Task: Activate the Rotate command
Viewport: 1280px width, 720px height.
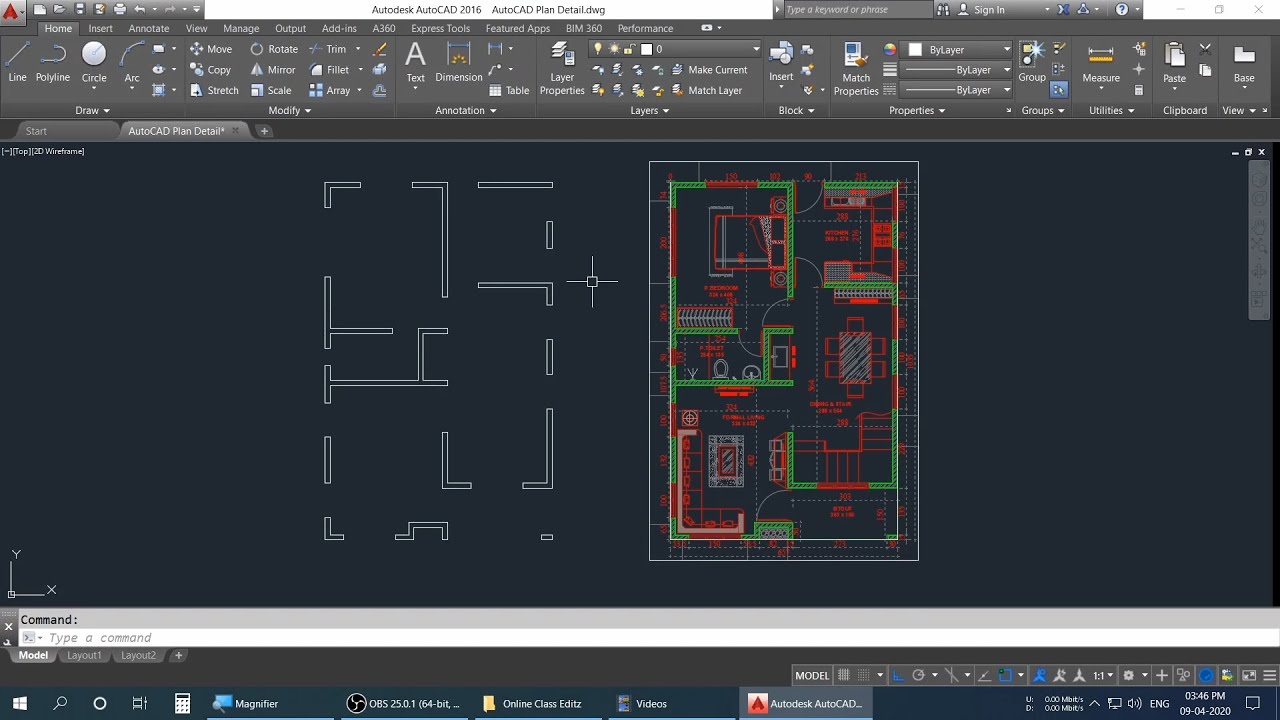Action: click(274, 49)
